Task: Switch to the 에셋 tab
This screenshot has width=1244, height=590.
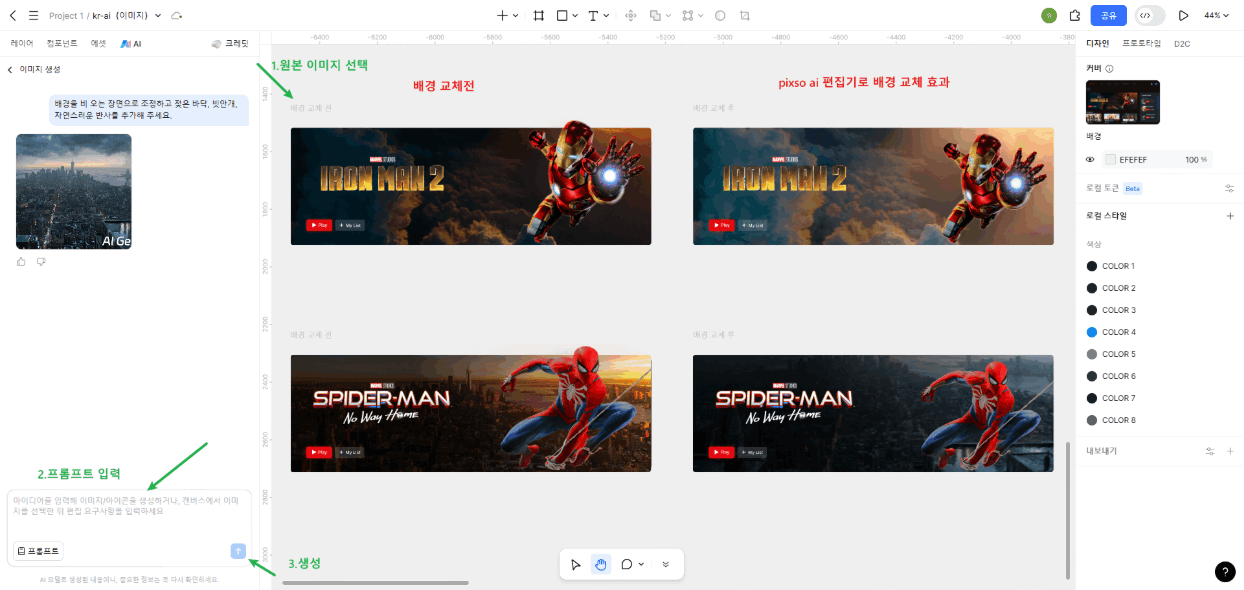Action: [98, 44]
